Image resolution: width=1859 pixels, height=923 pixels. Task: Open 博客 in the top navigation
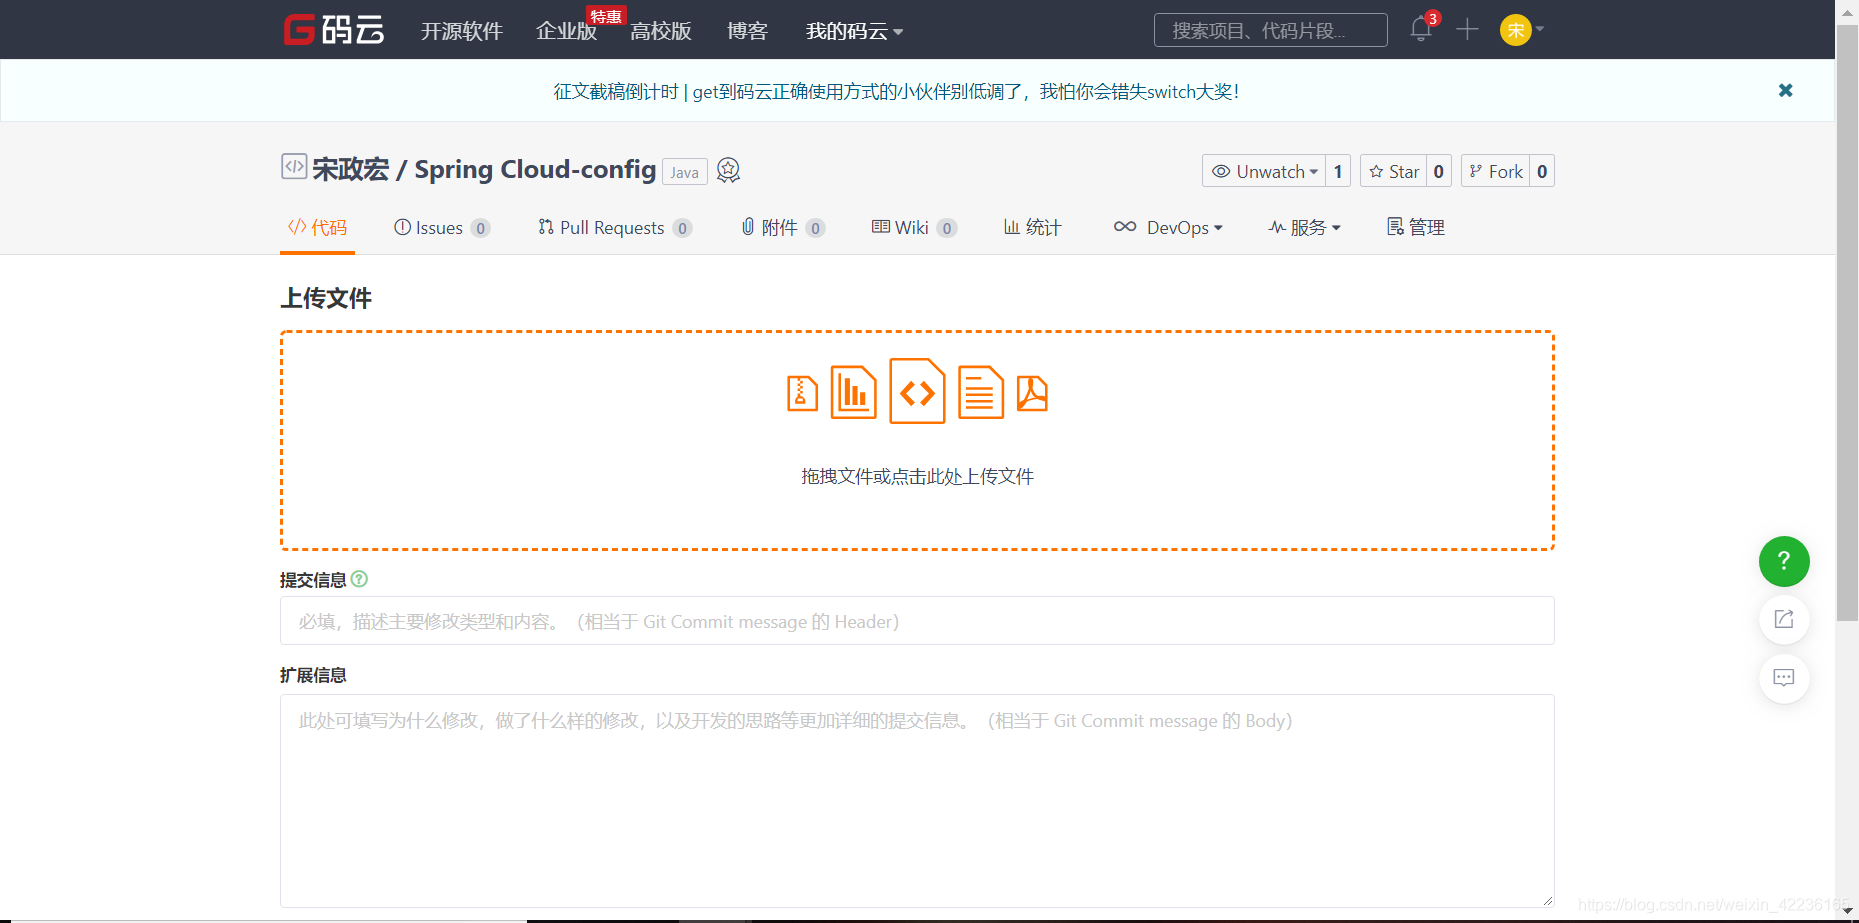747,31
